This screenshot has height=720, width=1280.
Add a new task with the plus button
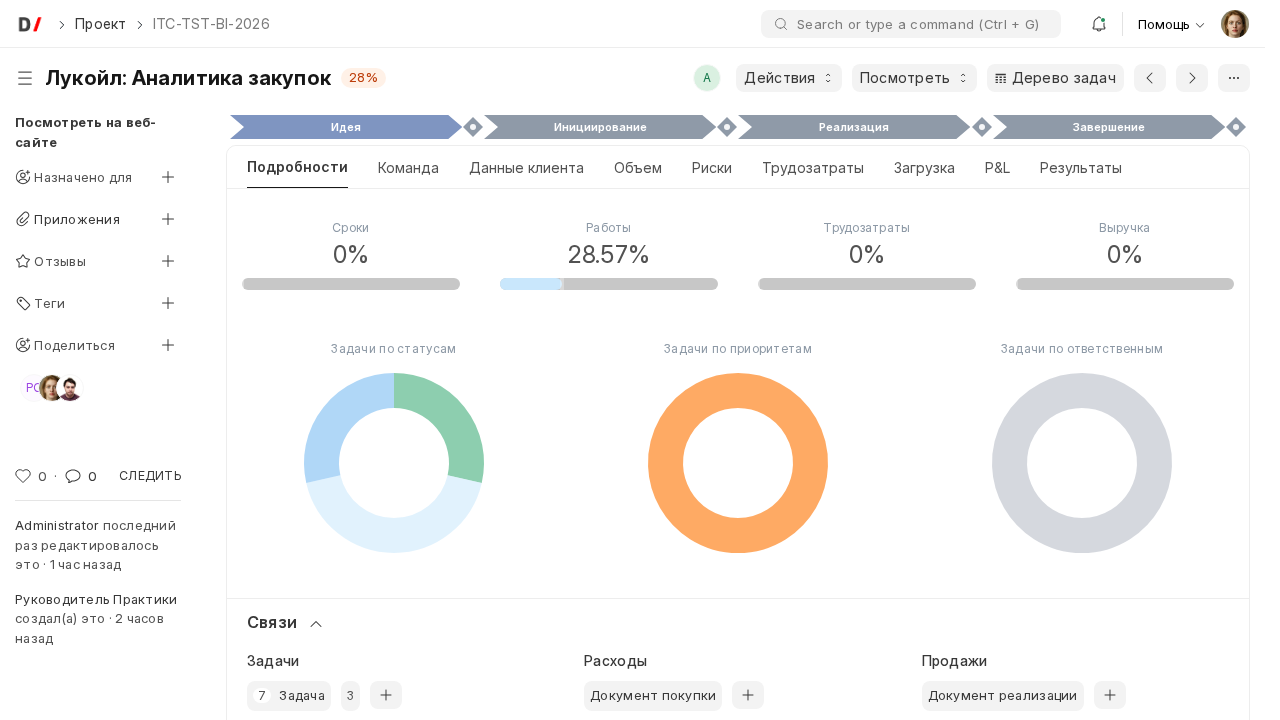click(x=386, y=695)
